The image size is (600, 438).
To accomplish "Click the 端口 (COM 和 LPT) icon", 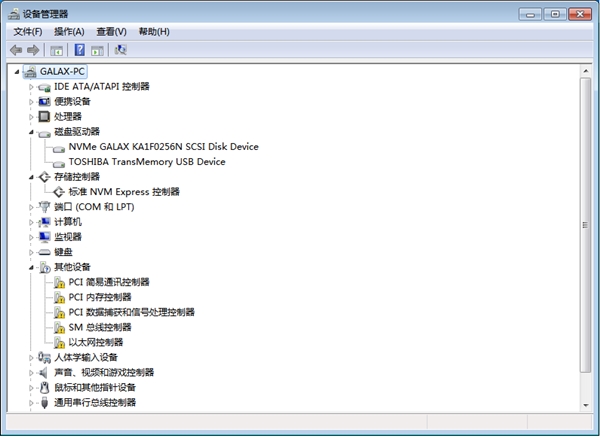I will click(x=44, y=207).
